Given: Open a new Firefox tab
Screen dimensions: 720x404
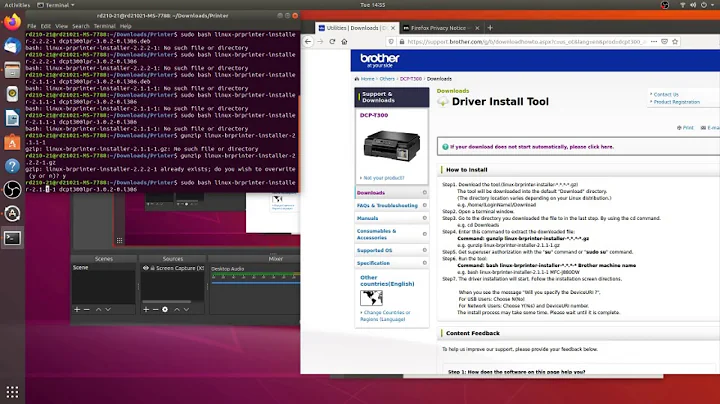Looking at the screenshot, I should click(490, 28).
